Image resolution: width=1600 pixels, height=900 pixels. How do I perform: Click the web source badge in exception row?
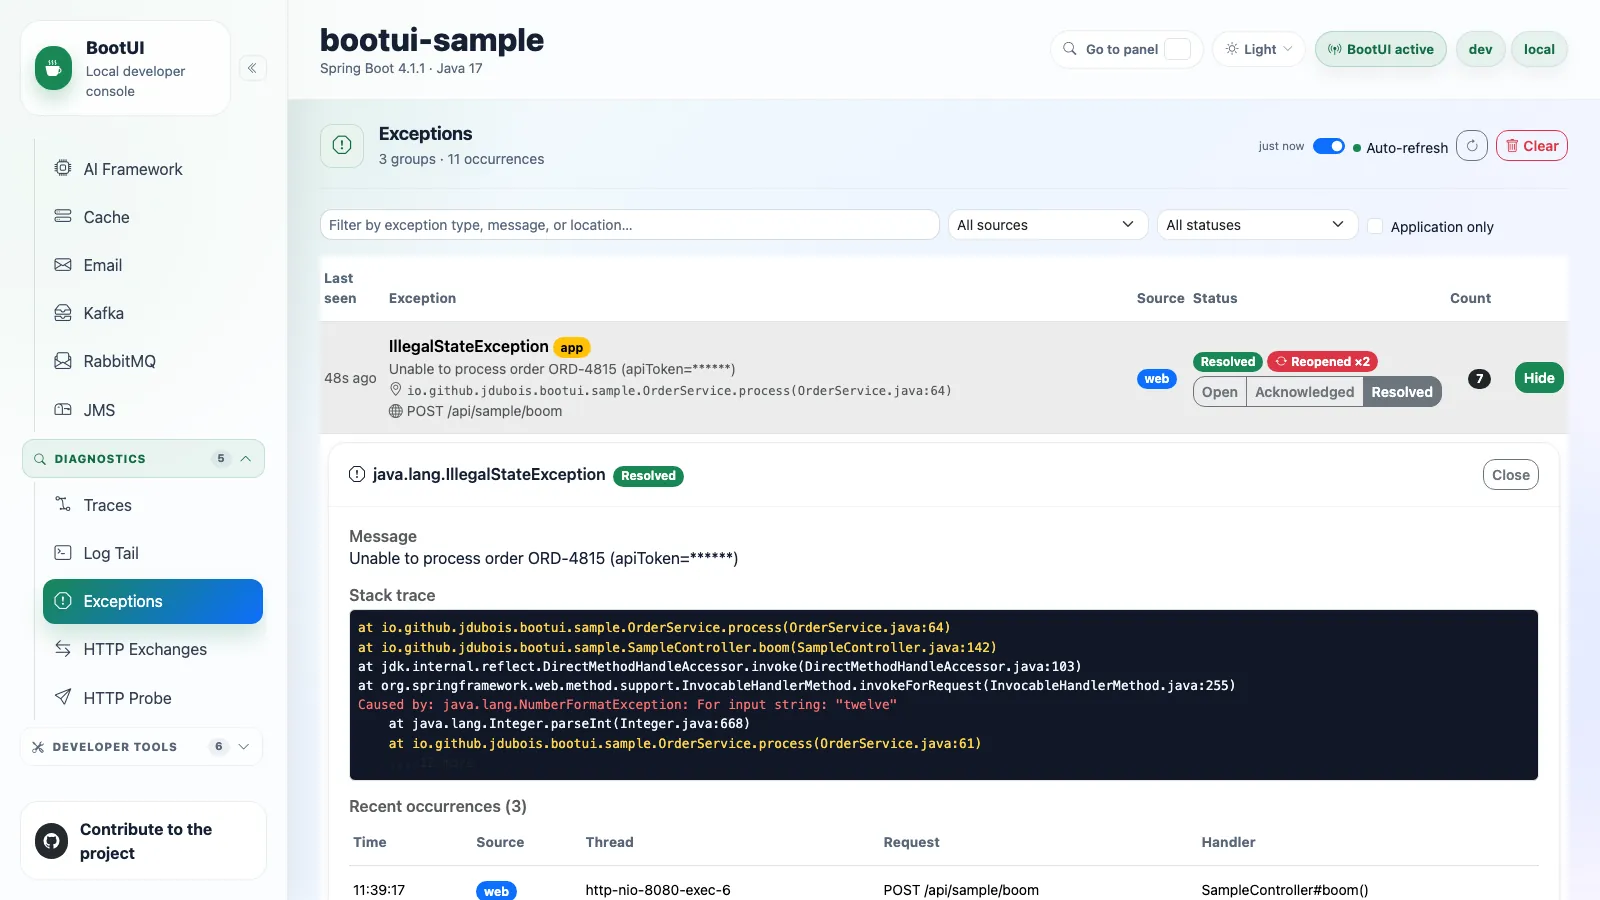click(x=1157, y=379)
